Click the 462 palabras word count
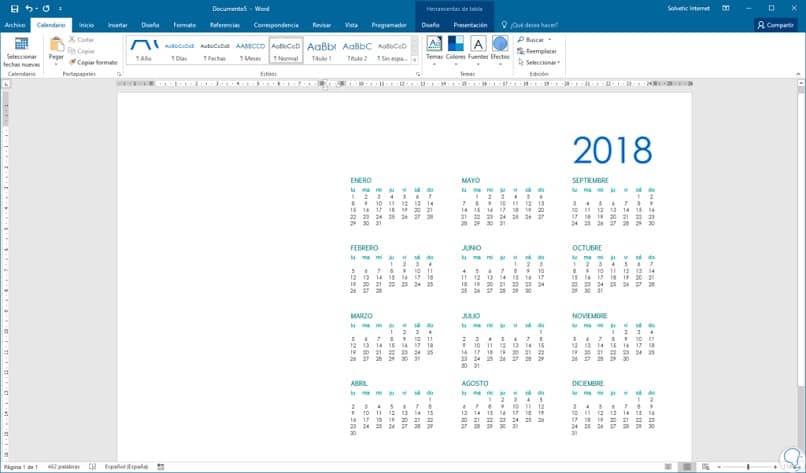Screen dimensions: 806x473 coord(63,467)
